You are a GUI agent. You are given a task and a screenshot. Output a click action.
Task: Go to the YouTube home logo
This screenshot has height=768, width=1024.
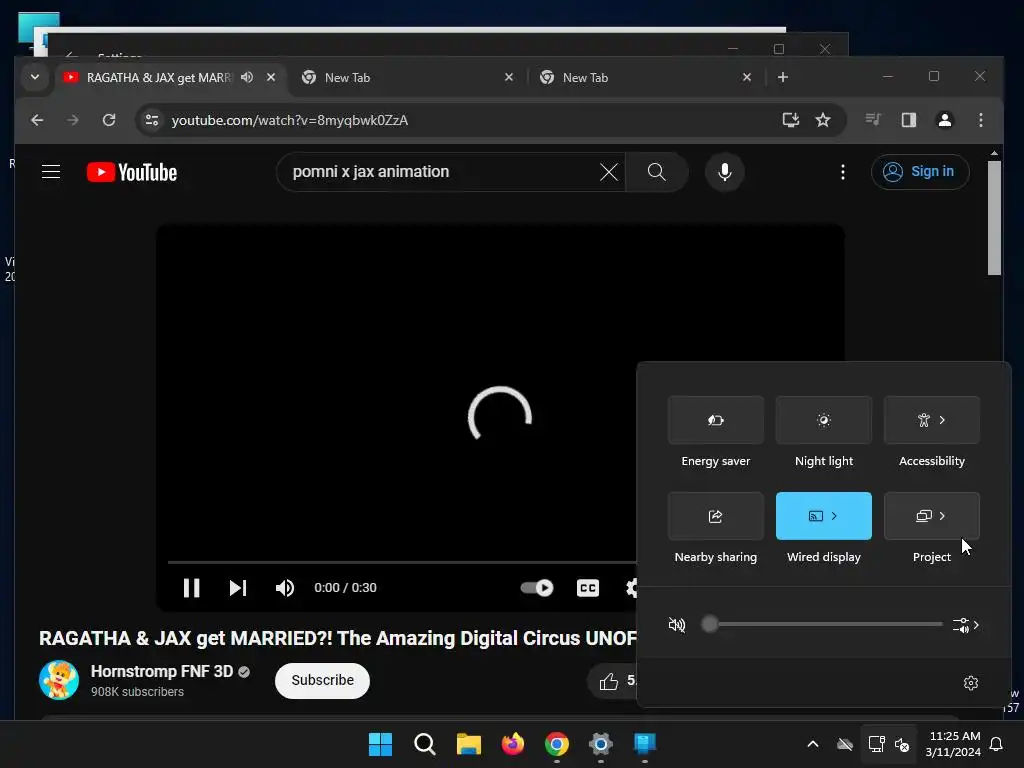(132, 172)
